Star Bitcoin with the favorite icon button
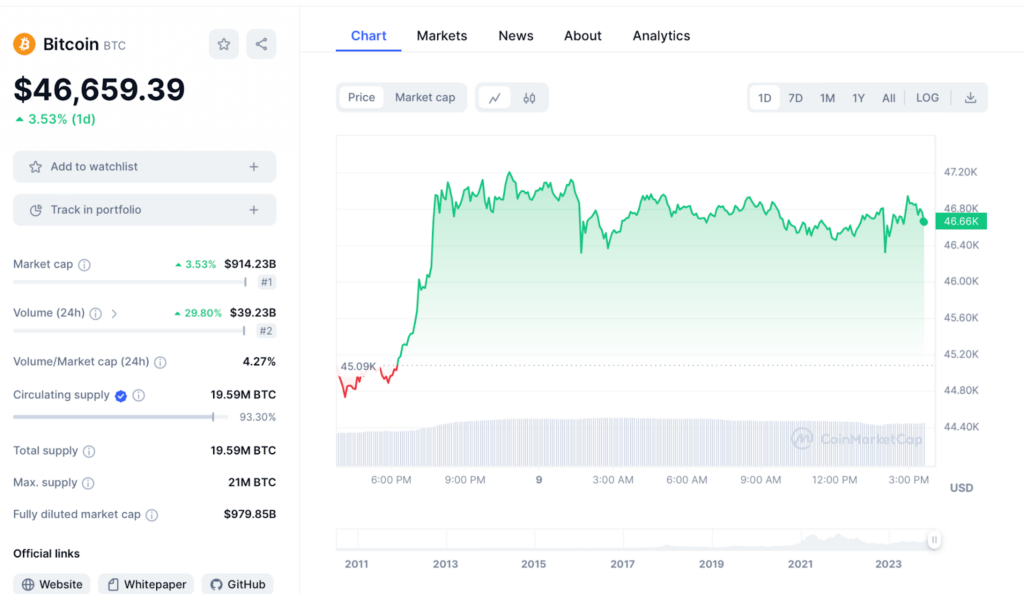 tap(224, 44)
